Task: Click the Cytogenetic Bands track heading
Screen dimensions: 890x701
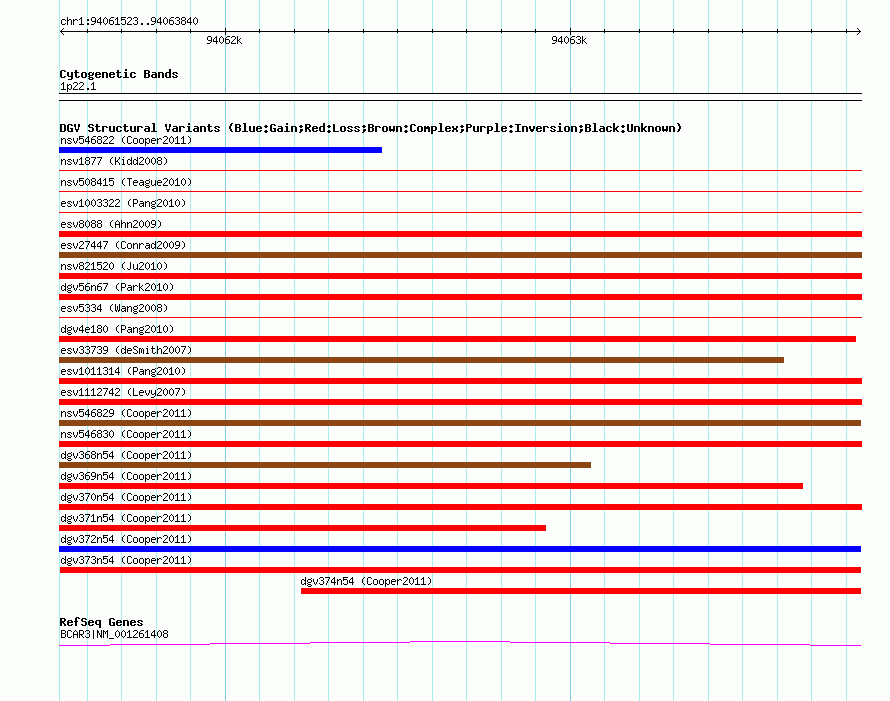Action: [x=119, y=74]
